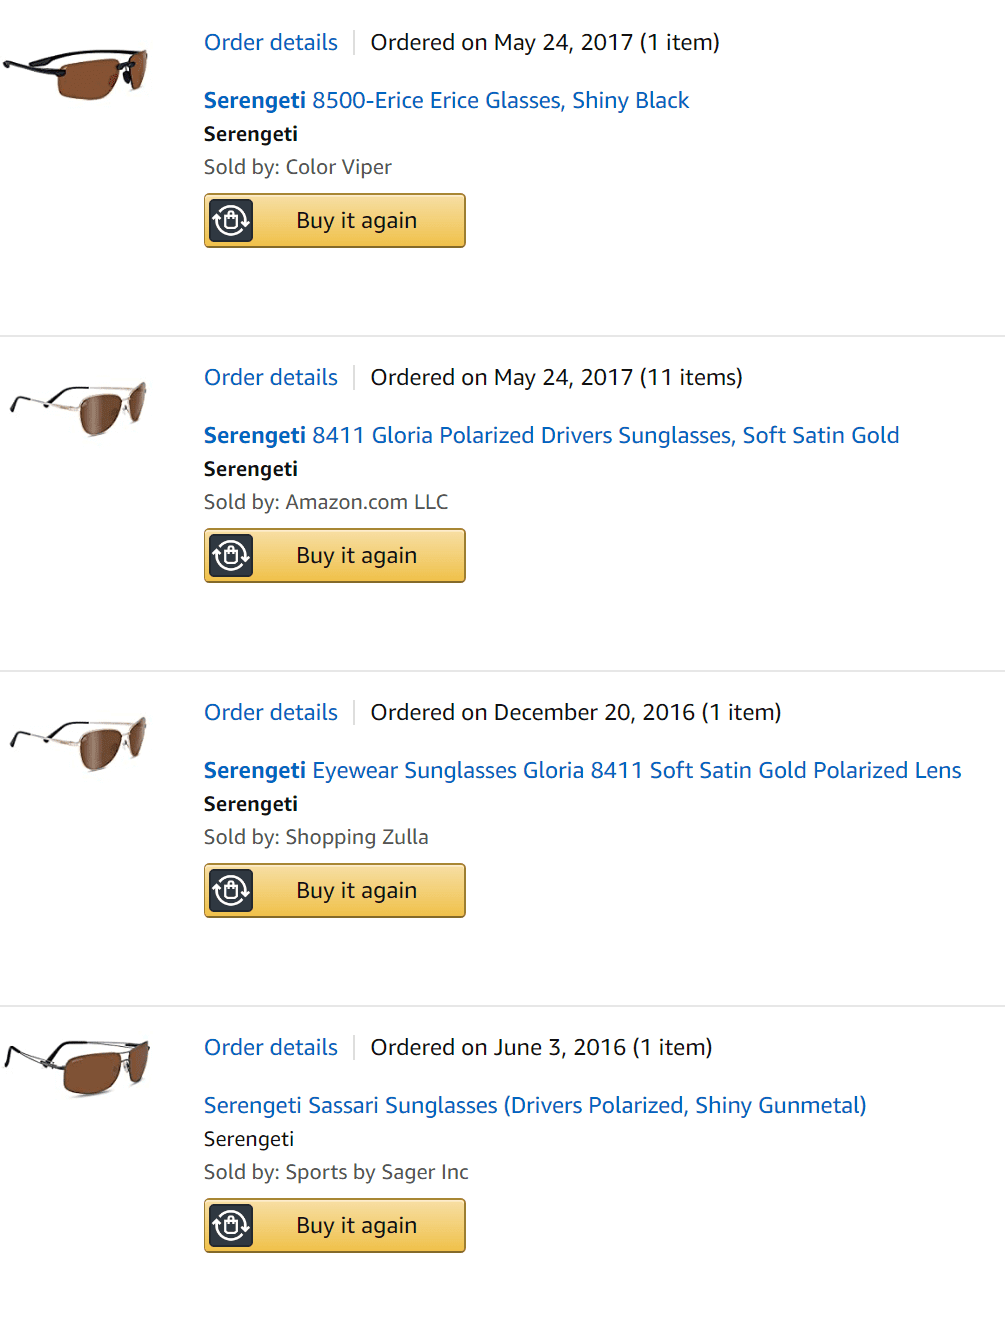The width and height of the screenshot is (1005, 1324).
Task: Click reorder icon for Serengeti 8500-Erice glasses
Action: [x=231, y=221]
